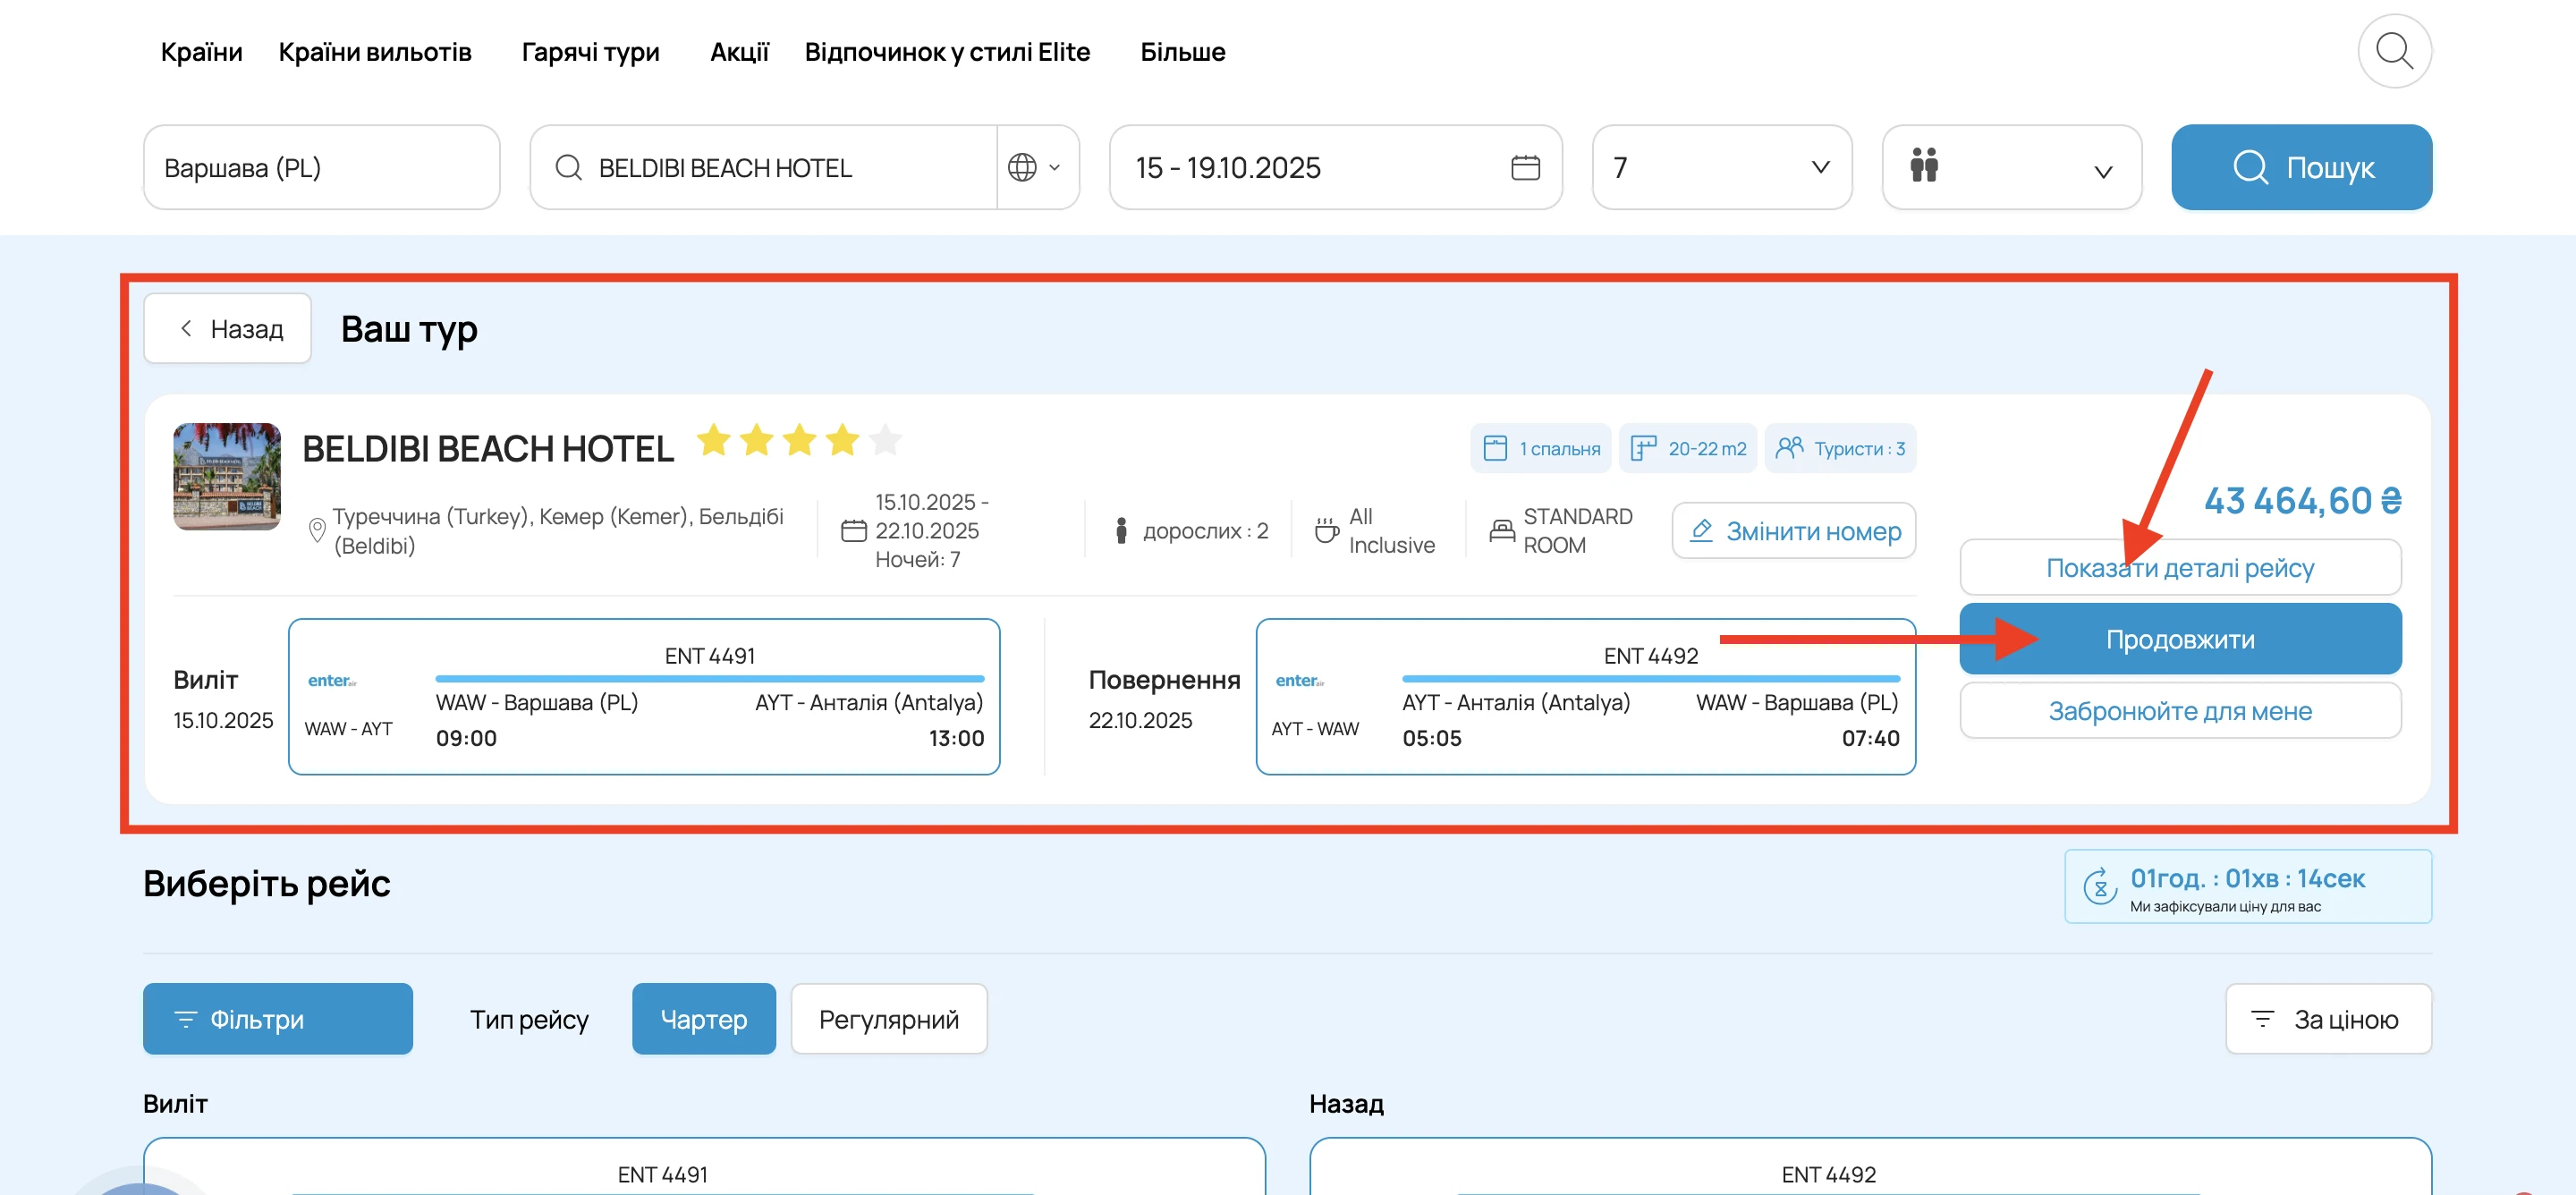Click the adult person icon

(1121, 530)
